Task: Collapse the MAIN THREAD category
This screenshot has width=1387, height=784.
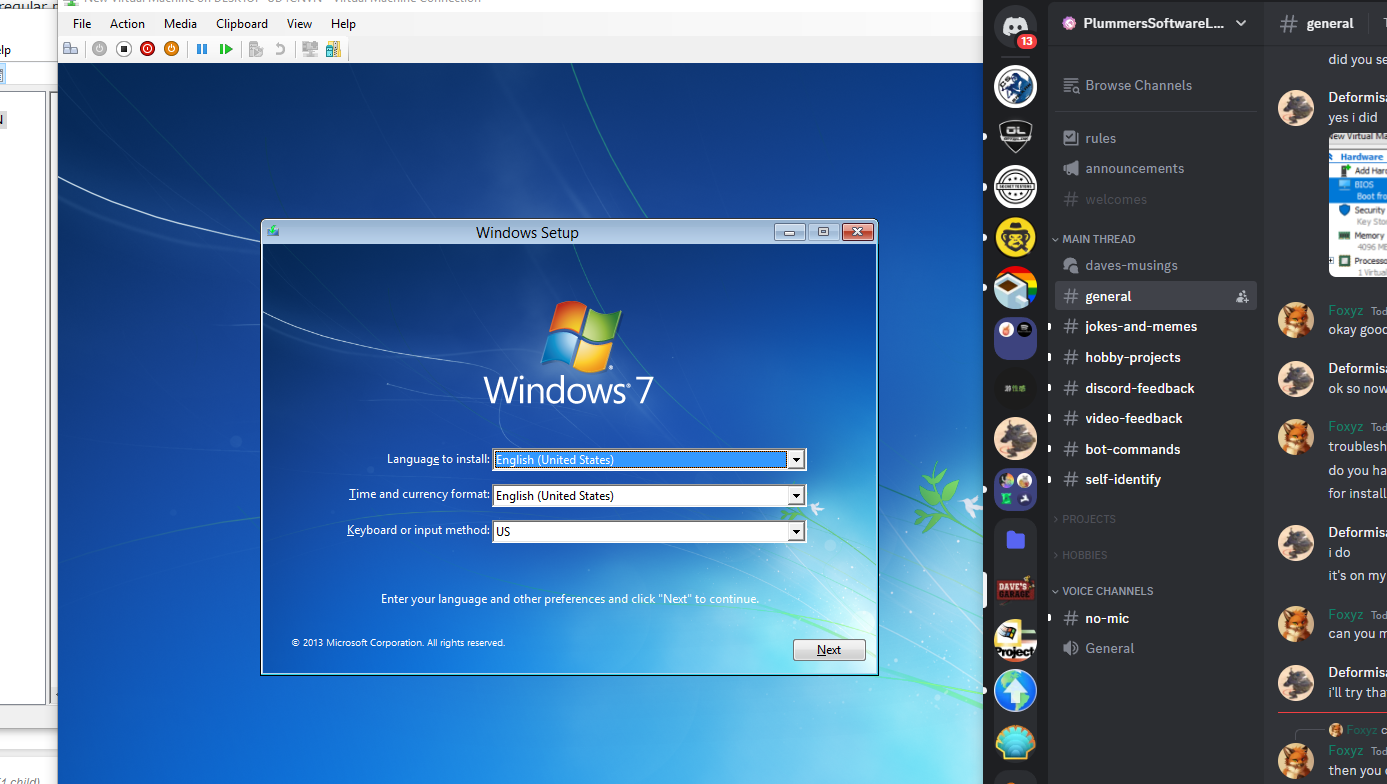Action: click(1098, 239)
